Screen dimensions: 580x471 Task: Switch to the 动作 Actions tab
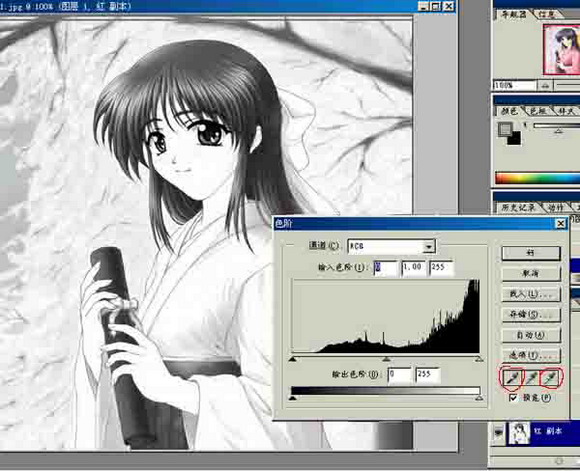click(556, 208)
